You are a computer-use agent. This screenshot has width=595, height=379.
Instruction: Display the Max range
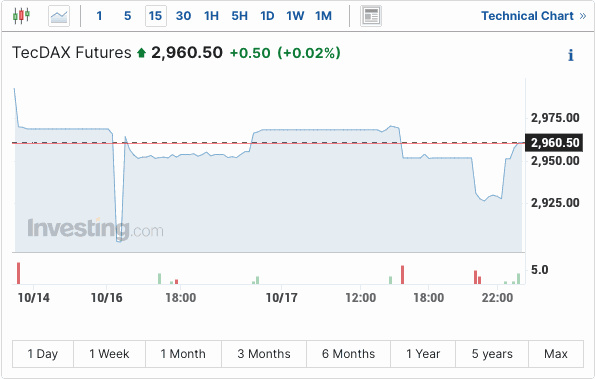point(556,354)
